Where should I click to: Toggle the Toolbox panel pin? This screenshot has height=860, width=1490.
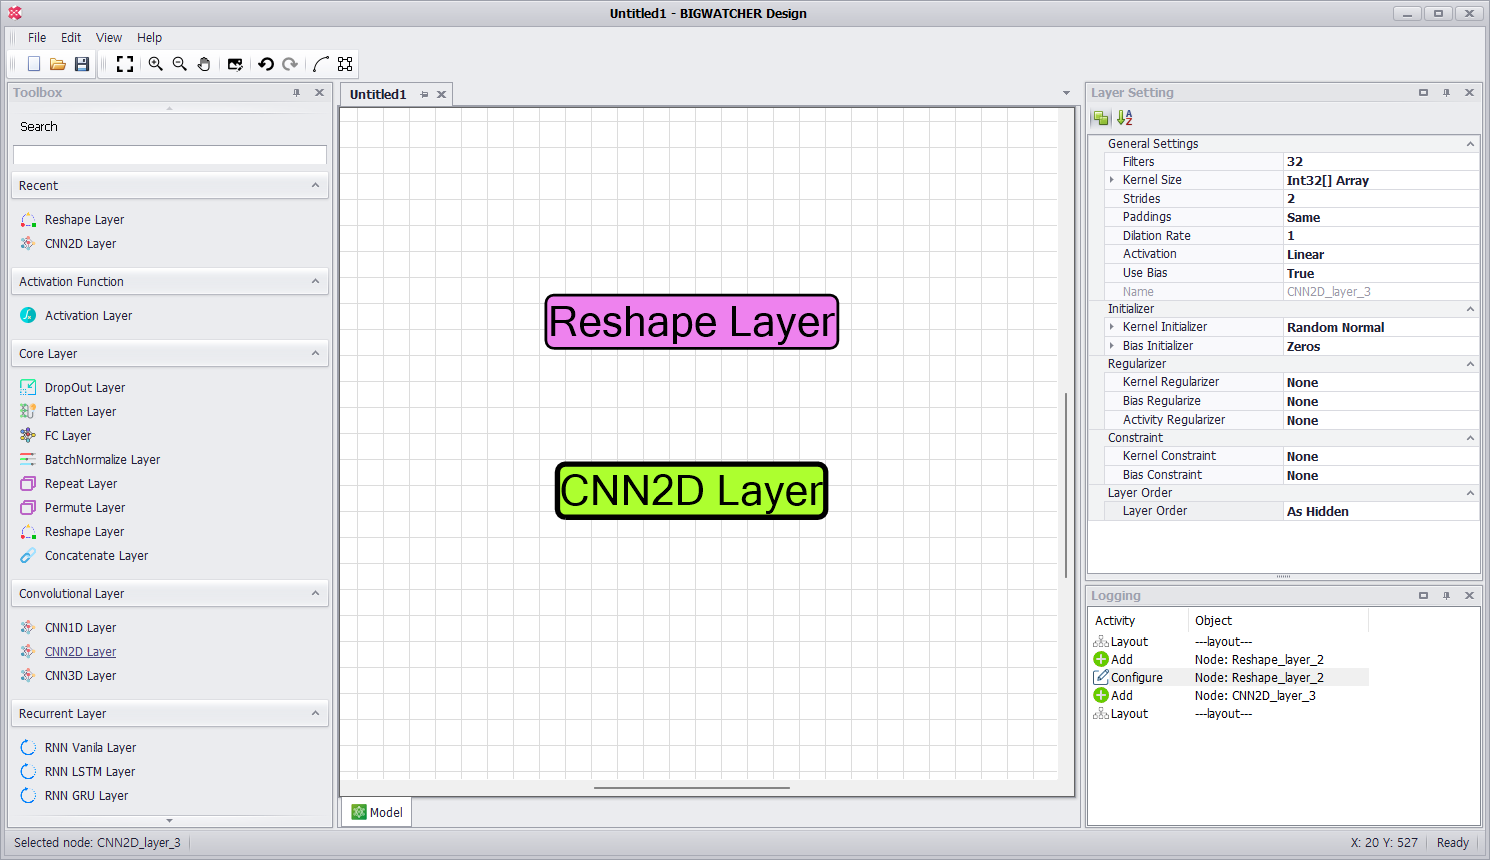pyautogui.click(x=296, y=93)
